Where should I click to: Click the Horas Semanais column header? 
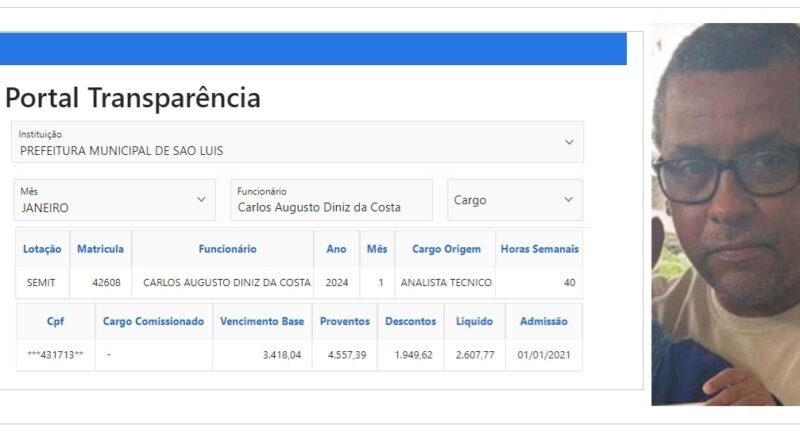539,249
